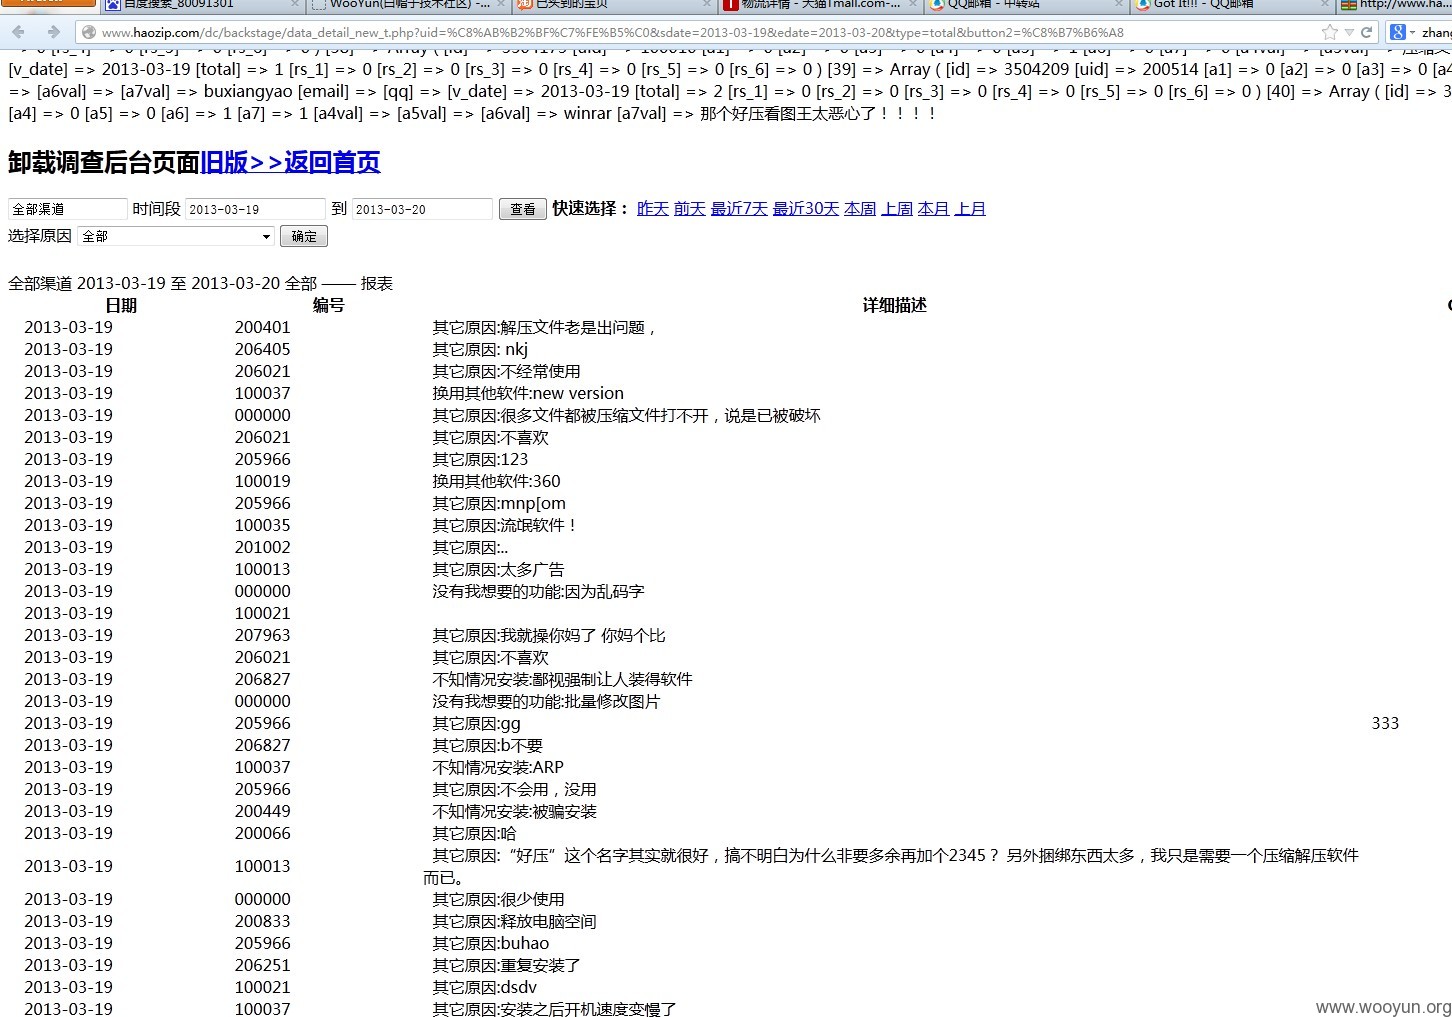Open the 旧版>>返回首页 link
Screen dimensions: 1452x1017
pos(290,162)
